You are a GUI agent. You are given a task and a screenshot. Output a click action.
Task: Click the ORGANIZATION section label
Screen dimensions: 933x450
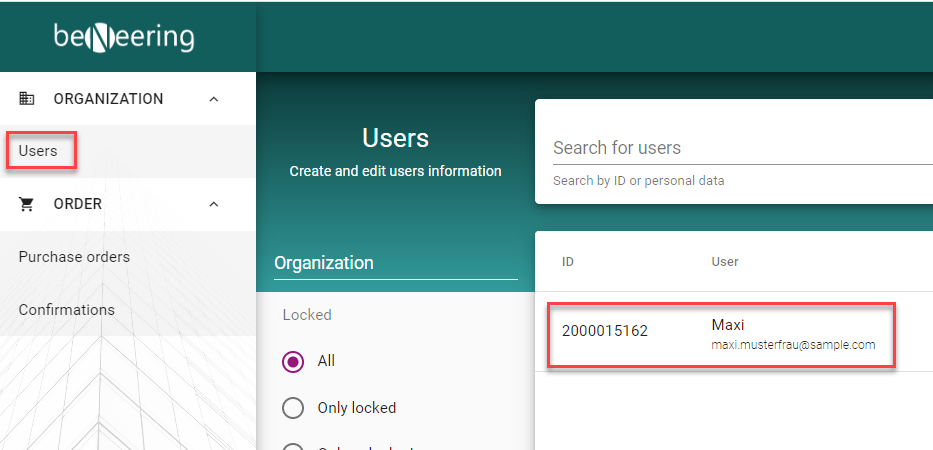click(x=108, y=99)
